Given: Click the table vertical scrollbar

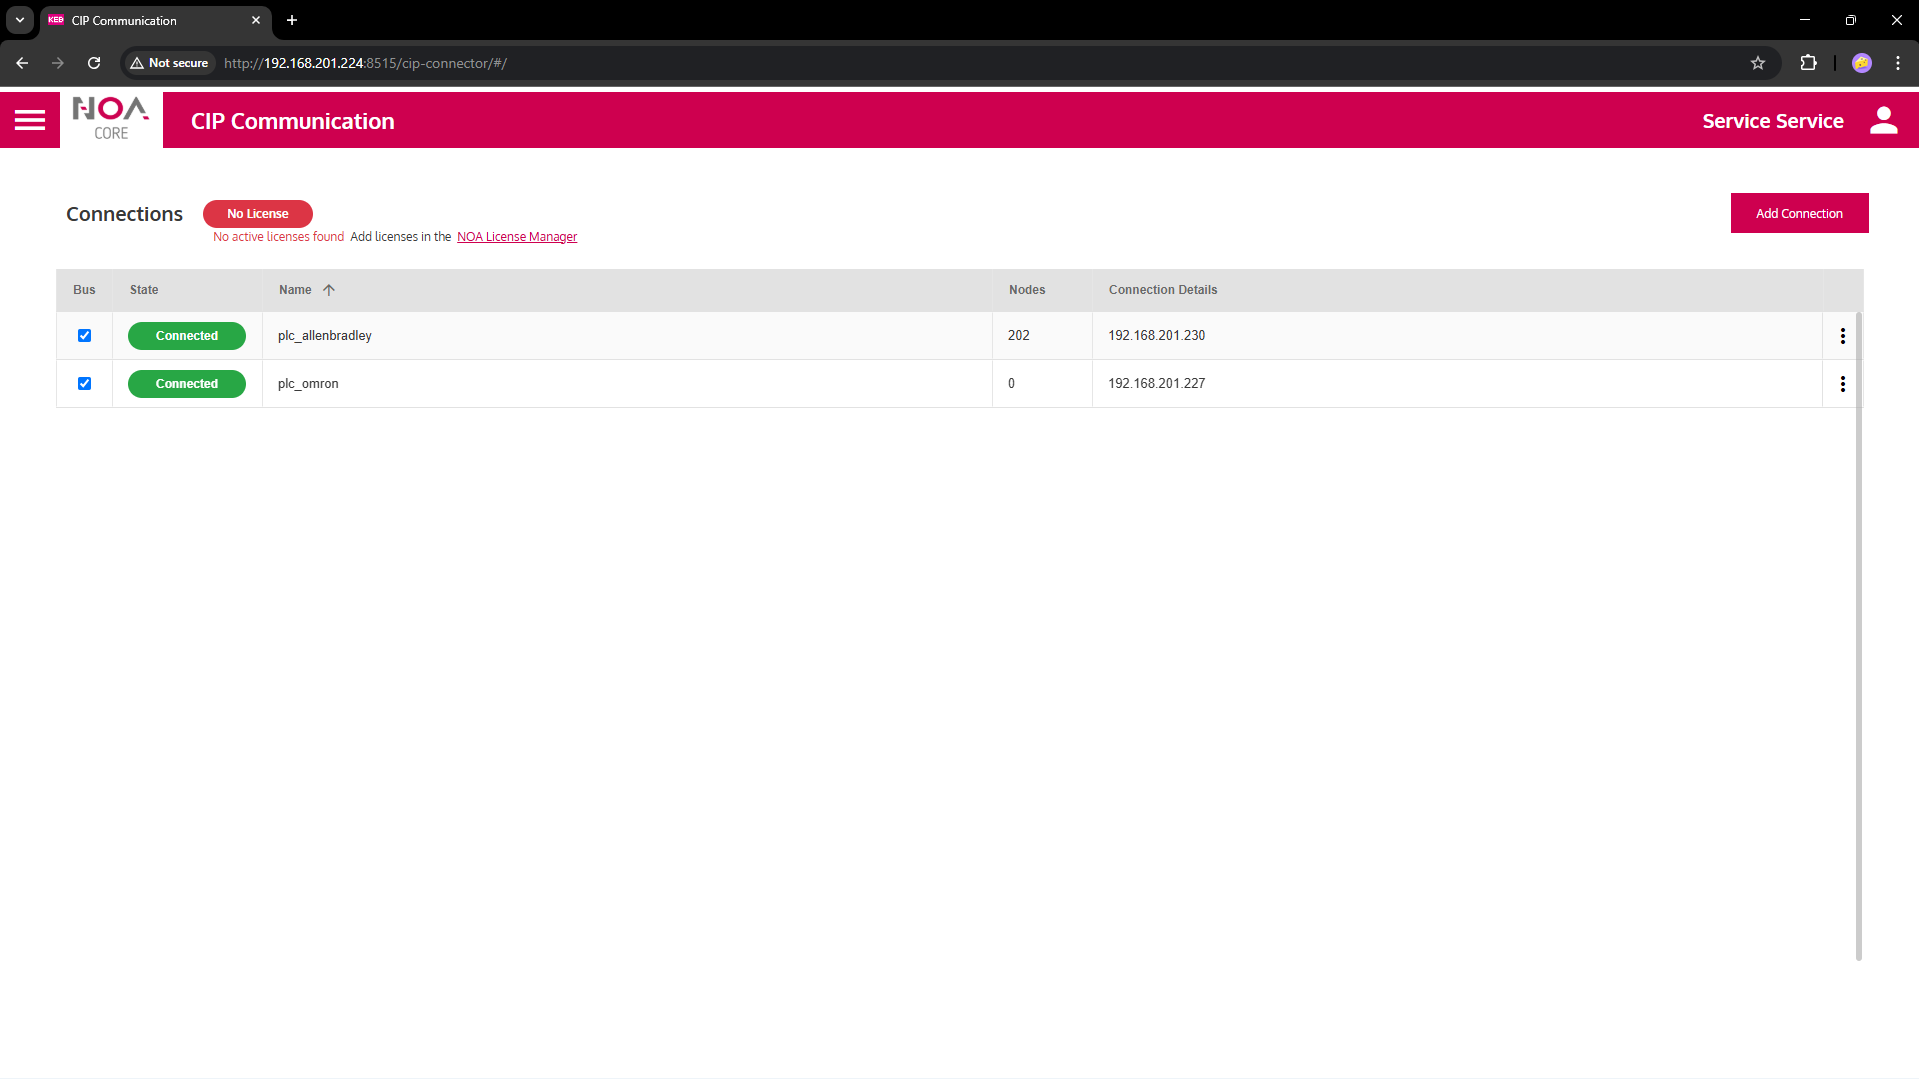Looking at the screenshot, I should (1858, 635).
